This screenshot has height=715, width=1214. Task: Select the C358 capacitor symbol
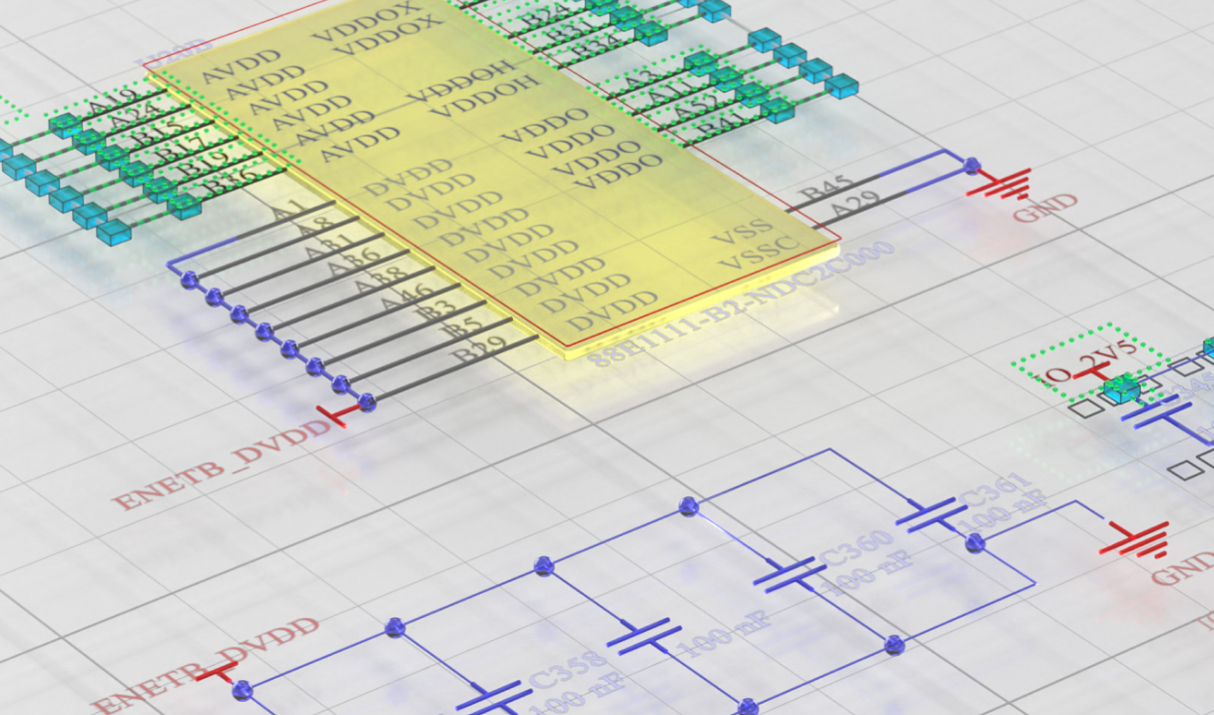pos(500,697)
